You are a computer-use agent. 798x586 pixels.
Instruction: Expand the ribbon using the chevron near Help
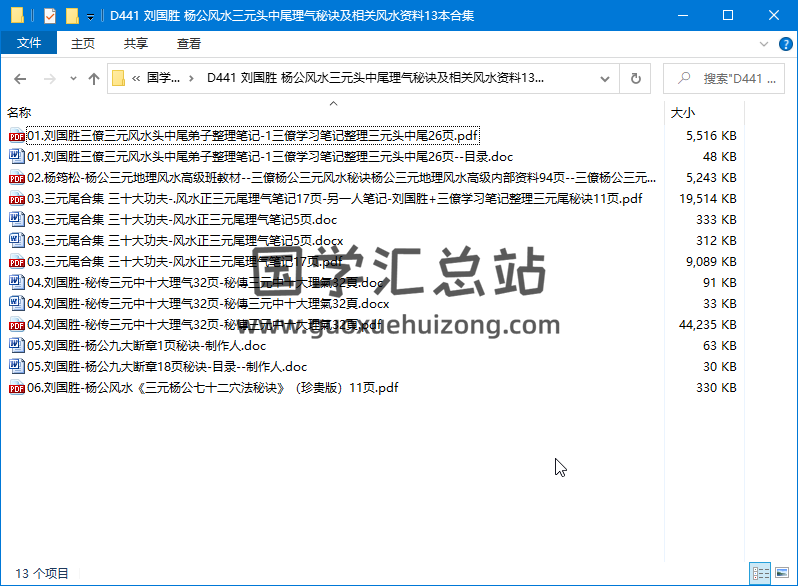(x=764, y=43)
